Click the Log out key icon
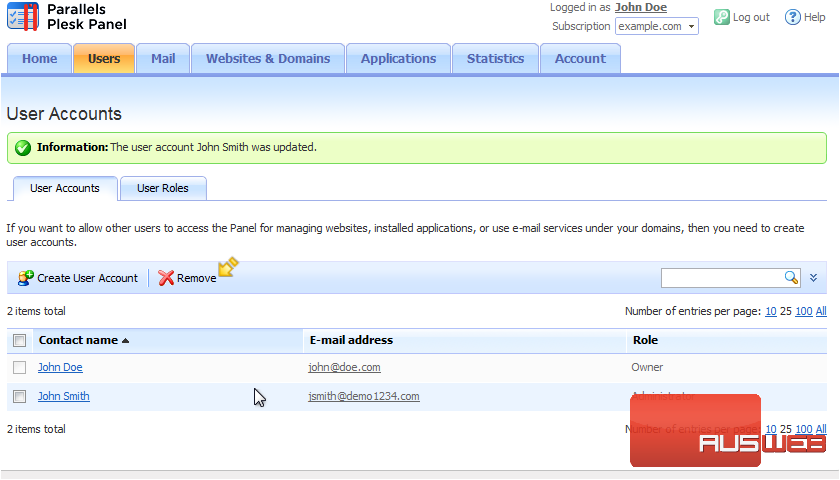The image size is (840, 480). coord(722,17)
